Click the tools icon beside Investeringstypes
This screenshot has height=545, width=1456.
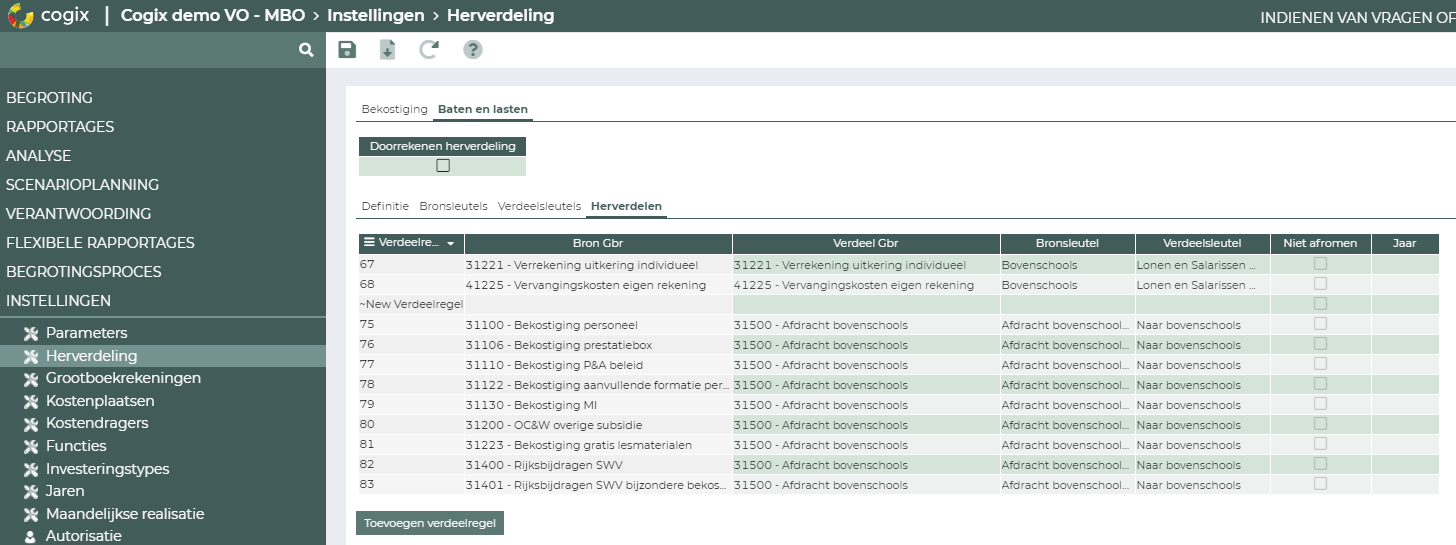coord(30,469)
